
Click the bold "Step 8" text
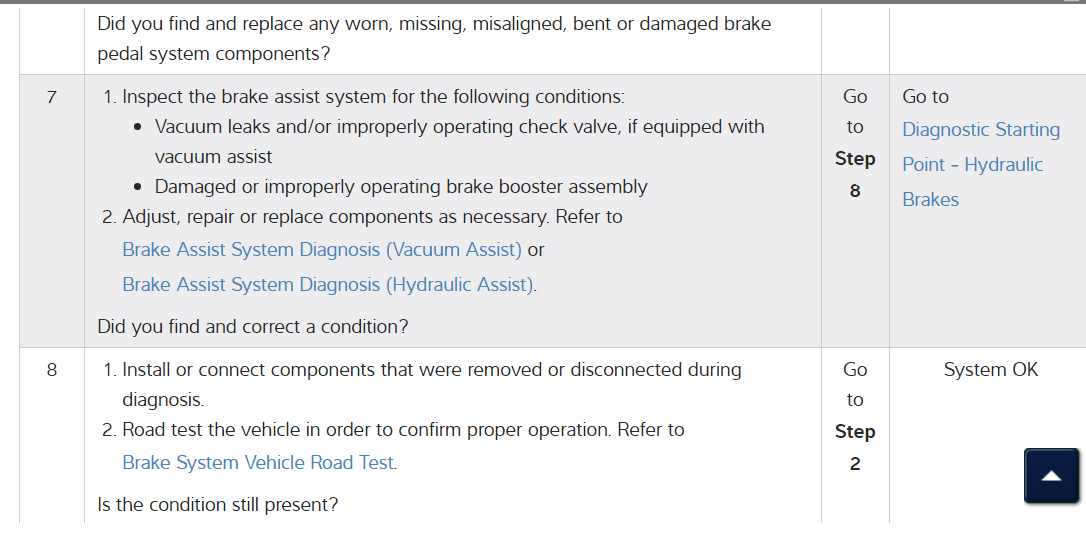tap(855, 174)
